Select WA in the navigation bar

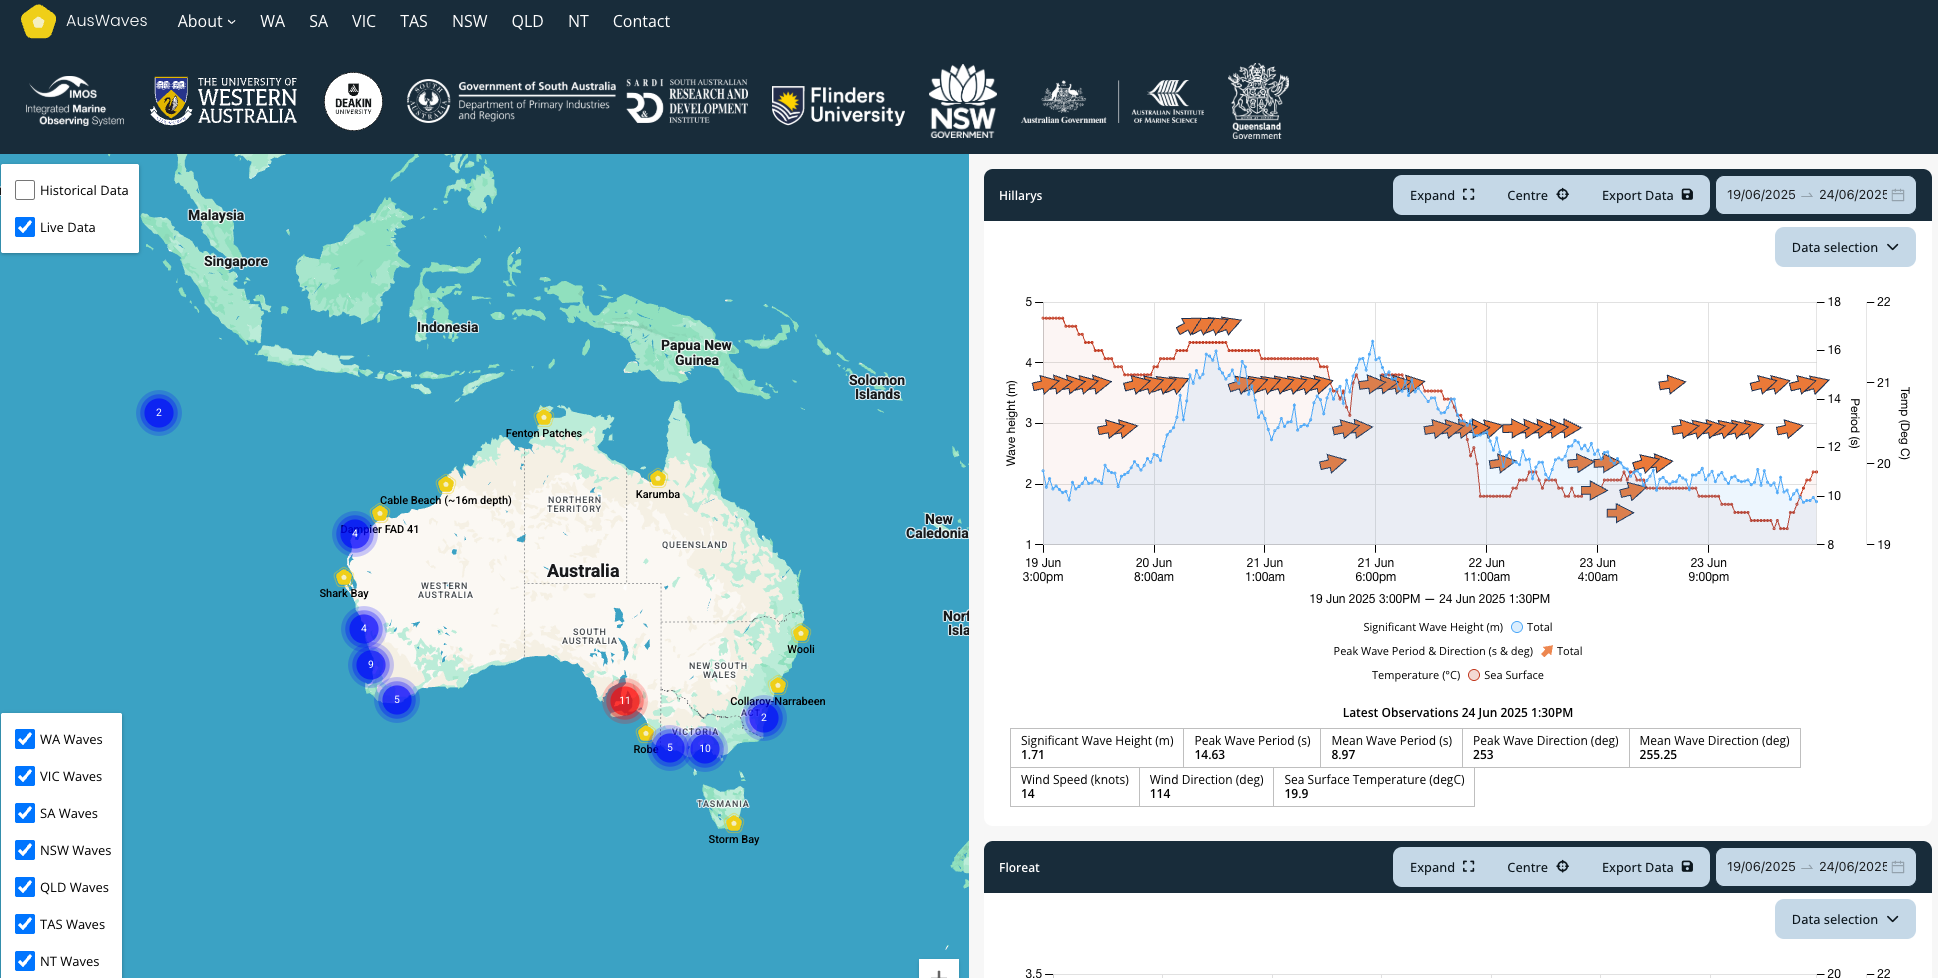tap(272, 21)
